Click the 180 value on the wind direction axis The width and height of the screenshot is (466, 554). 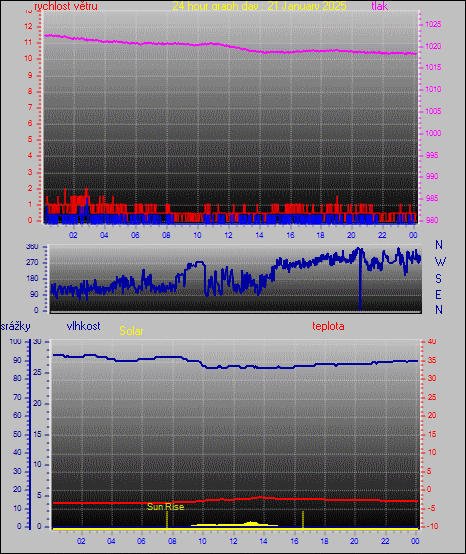tap(32, 278)
